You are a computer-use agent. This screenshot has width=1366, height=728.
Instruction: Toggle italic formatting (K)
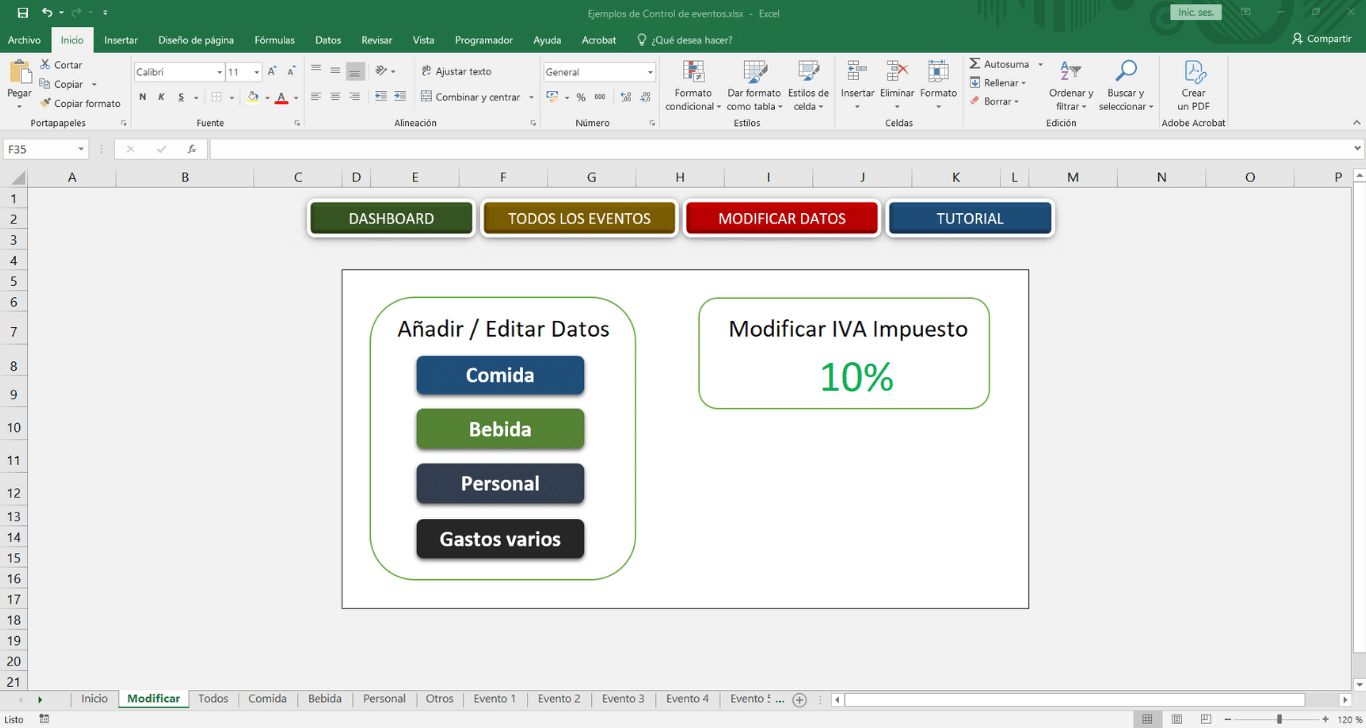[161, 97]
